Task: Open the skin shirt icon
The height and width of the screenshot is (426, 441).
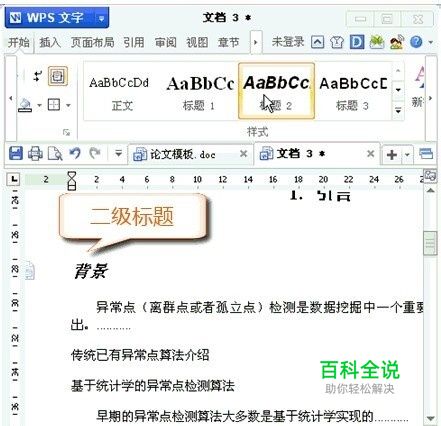Action: tap(337, 42)
